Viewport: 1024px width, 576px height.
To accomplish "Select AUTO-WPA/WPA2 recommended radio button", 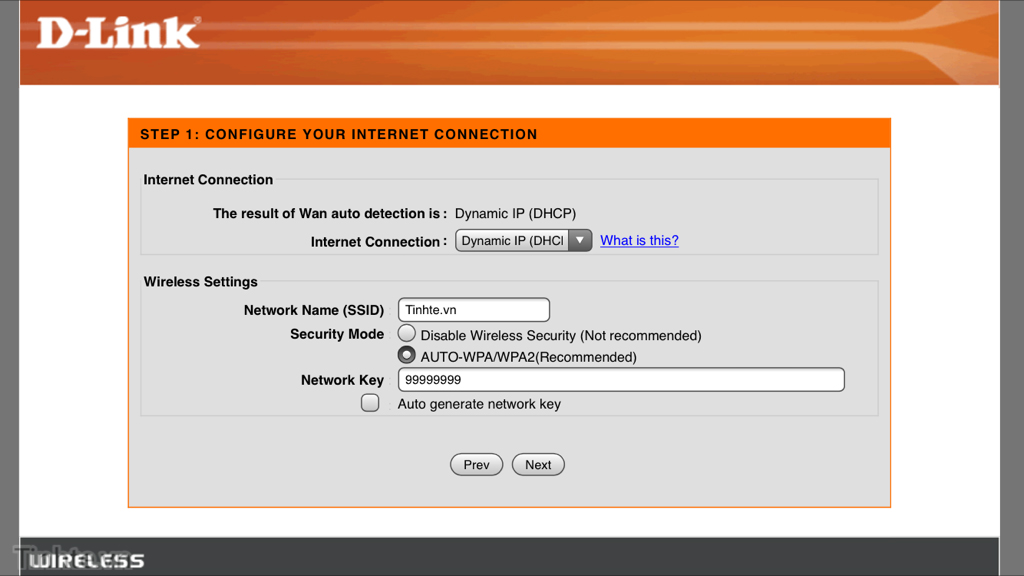I will (407, 355).
